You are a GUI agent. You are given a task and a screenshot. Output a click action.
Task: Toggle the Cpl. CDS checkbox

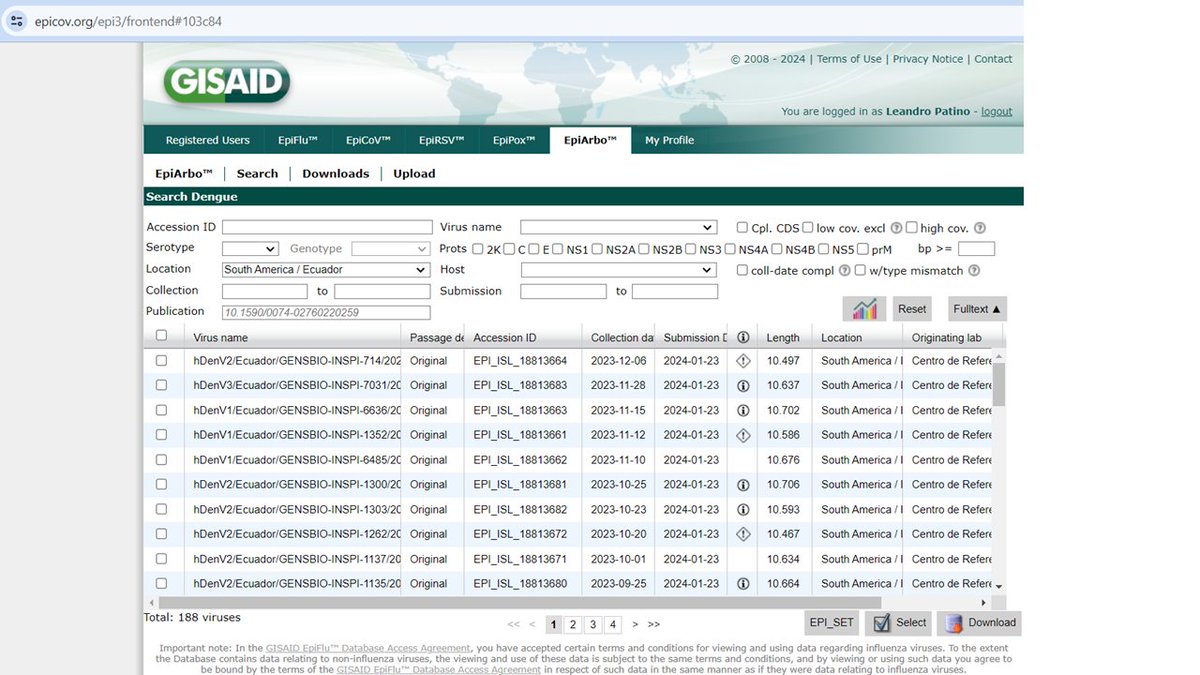click(x=742, y=228)
